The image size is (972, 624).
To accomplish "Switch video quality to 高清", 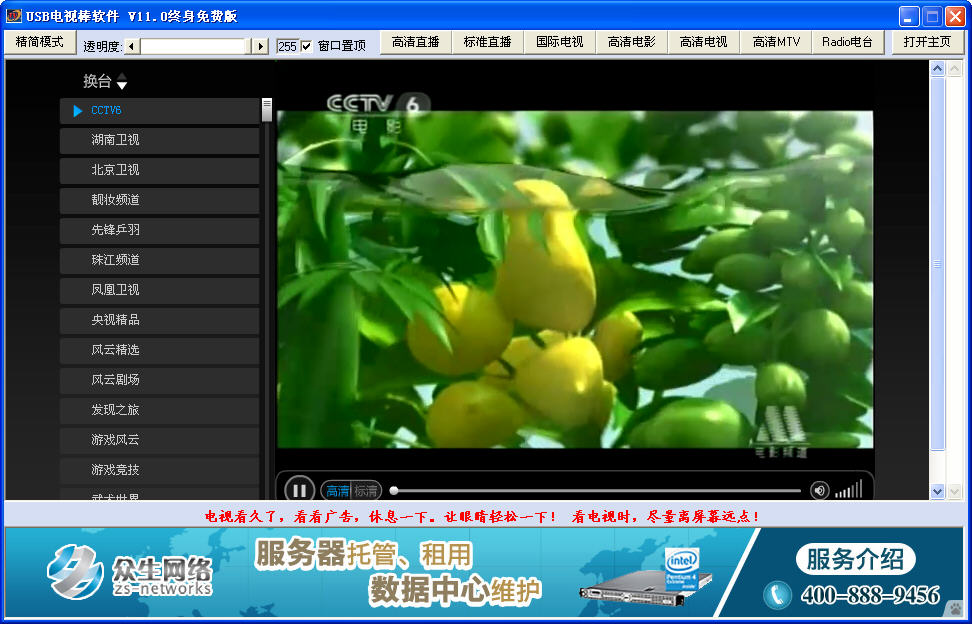I will (x=338, y=491).
